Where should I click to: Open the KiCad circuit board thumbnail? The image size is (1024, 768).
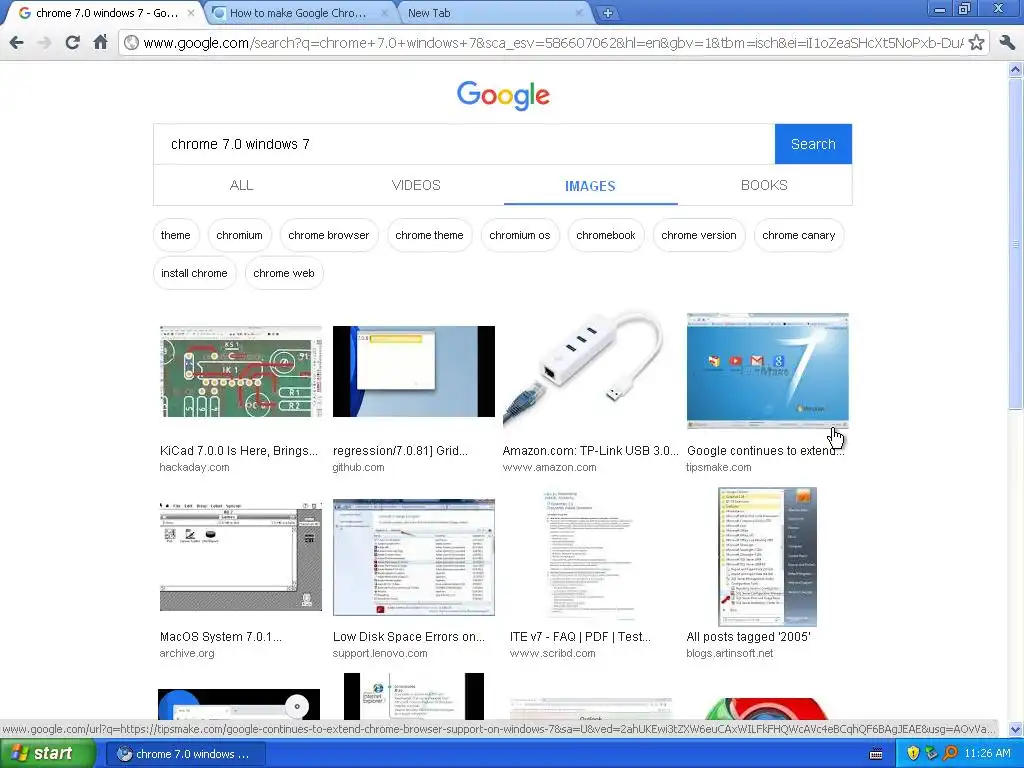pyautogui.click(x=240, y=372)
